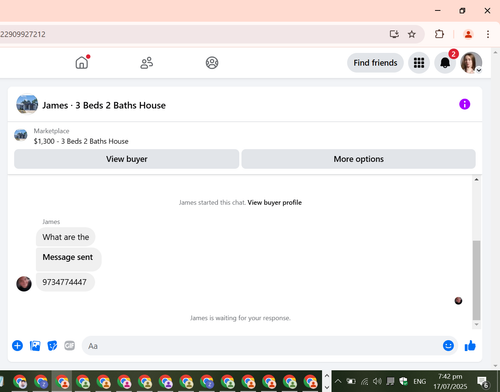Choose a sticker with the sticker icon
Screen dimensions: 500x392
pyautogui.click(x=52, y=346)
